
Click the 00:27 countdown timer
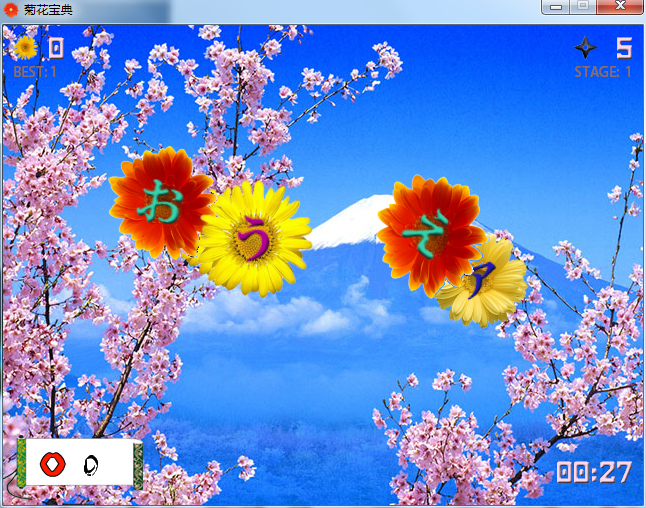click(x=594, y=472)
